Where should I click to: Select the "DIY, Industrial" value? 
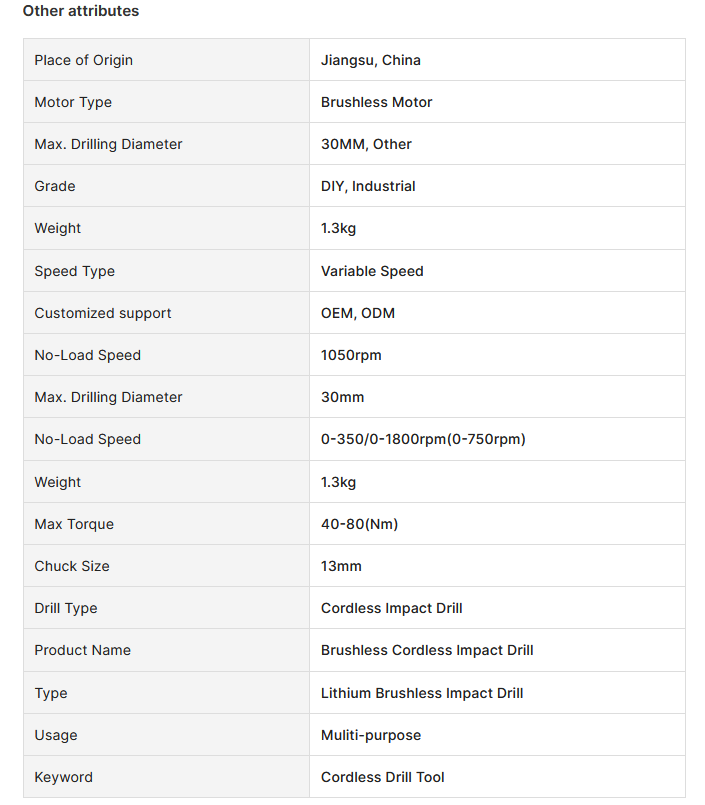click(368, 186)
